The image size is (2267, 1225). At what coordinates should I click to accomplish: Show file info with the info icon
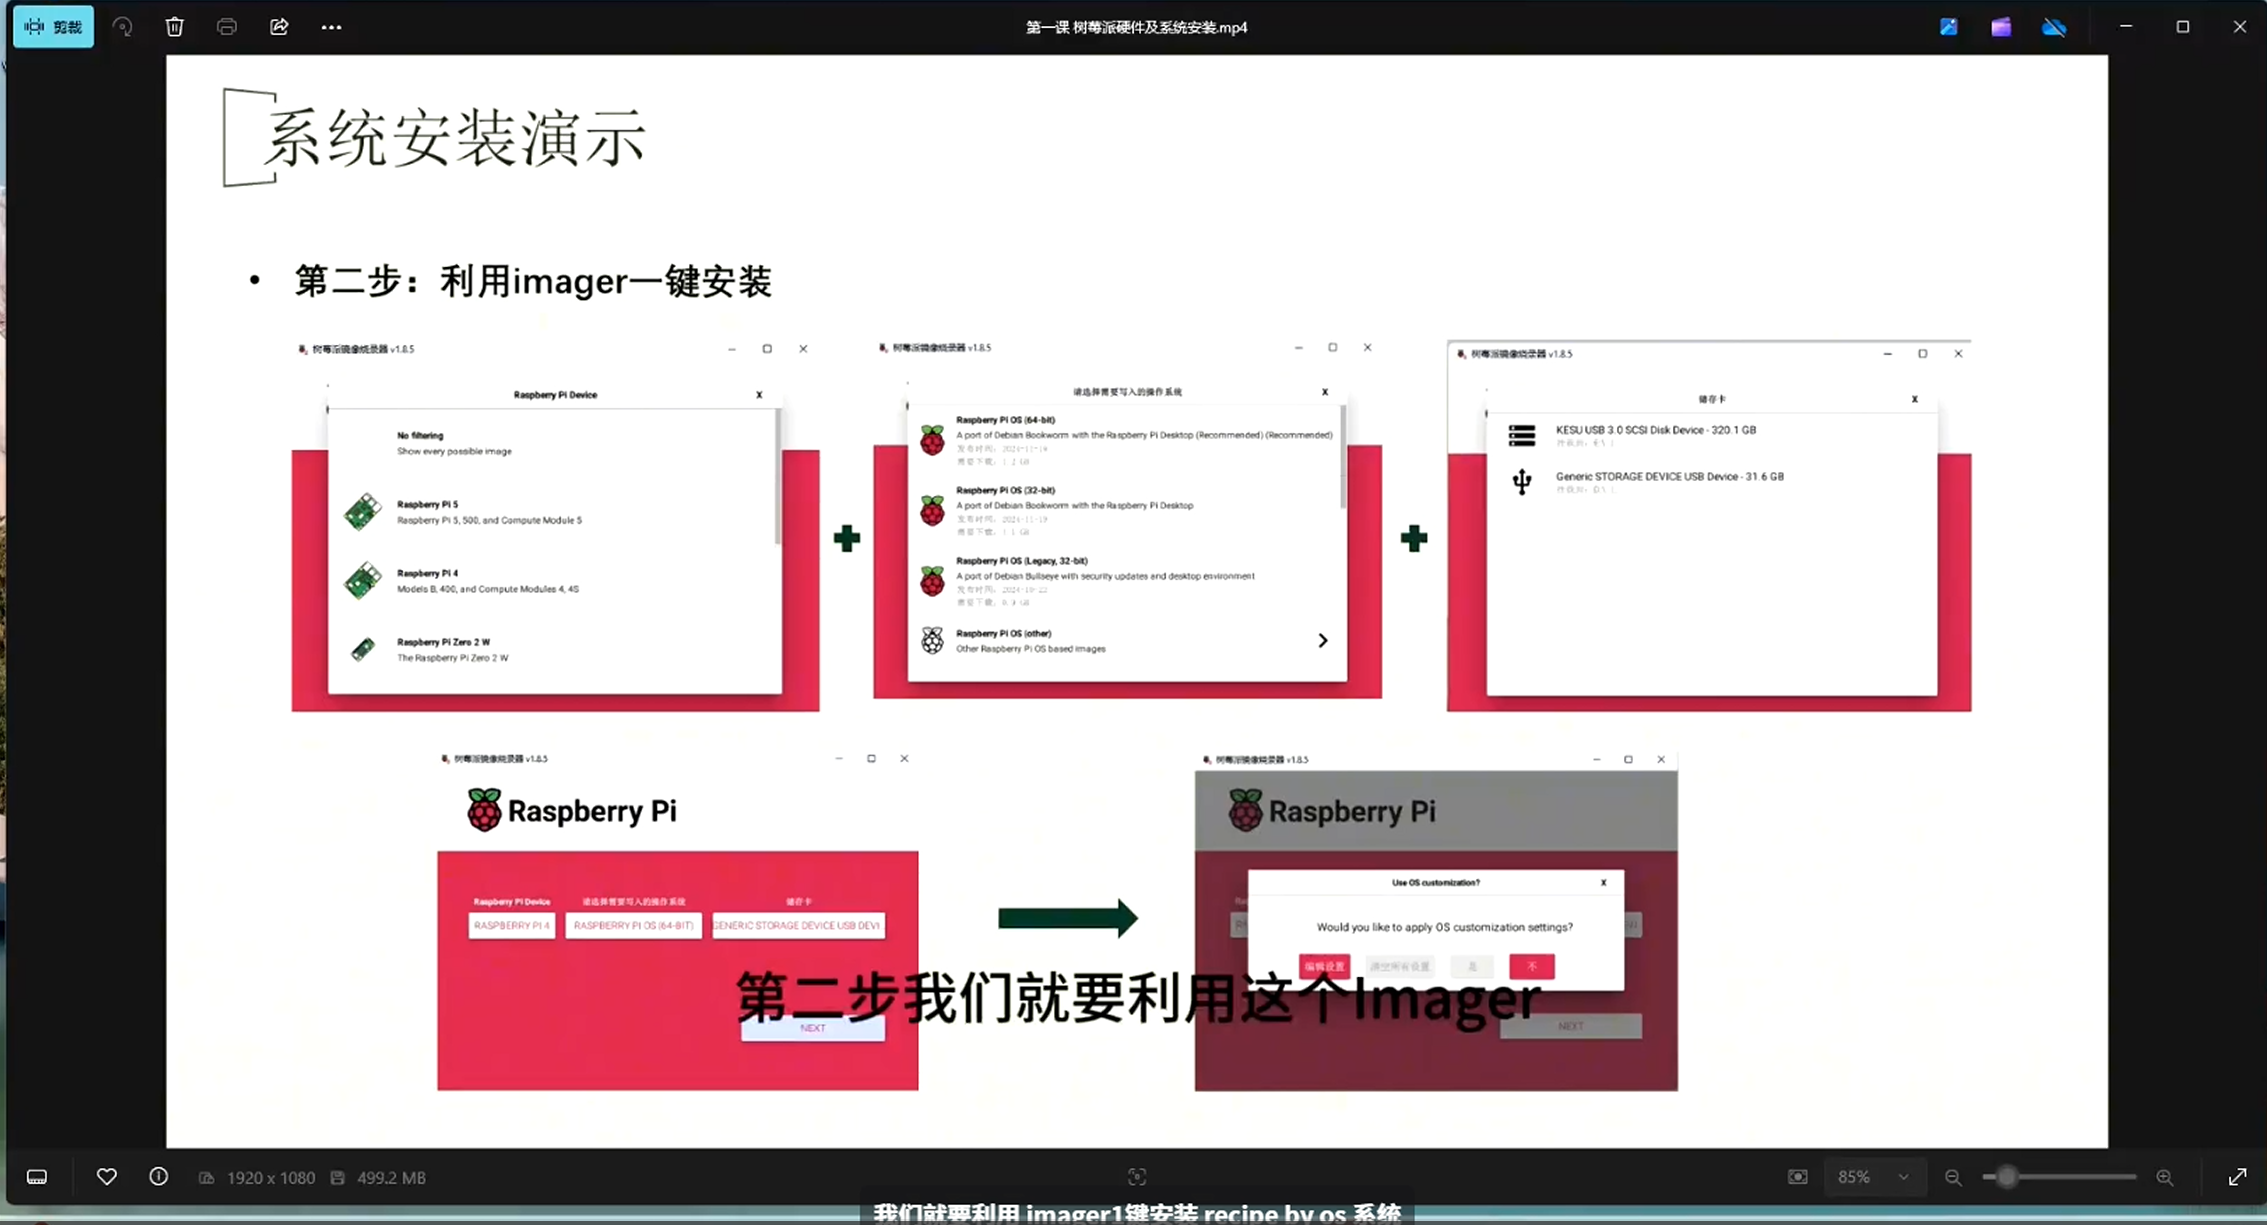click(158, 1177)
